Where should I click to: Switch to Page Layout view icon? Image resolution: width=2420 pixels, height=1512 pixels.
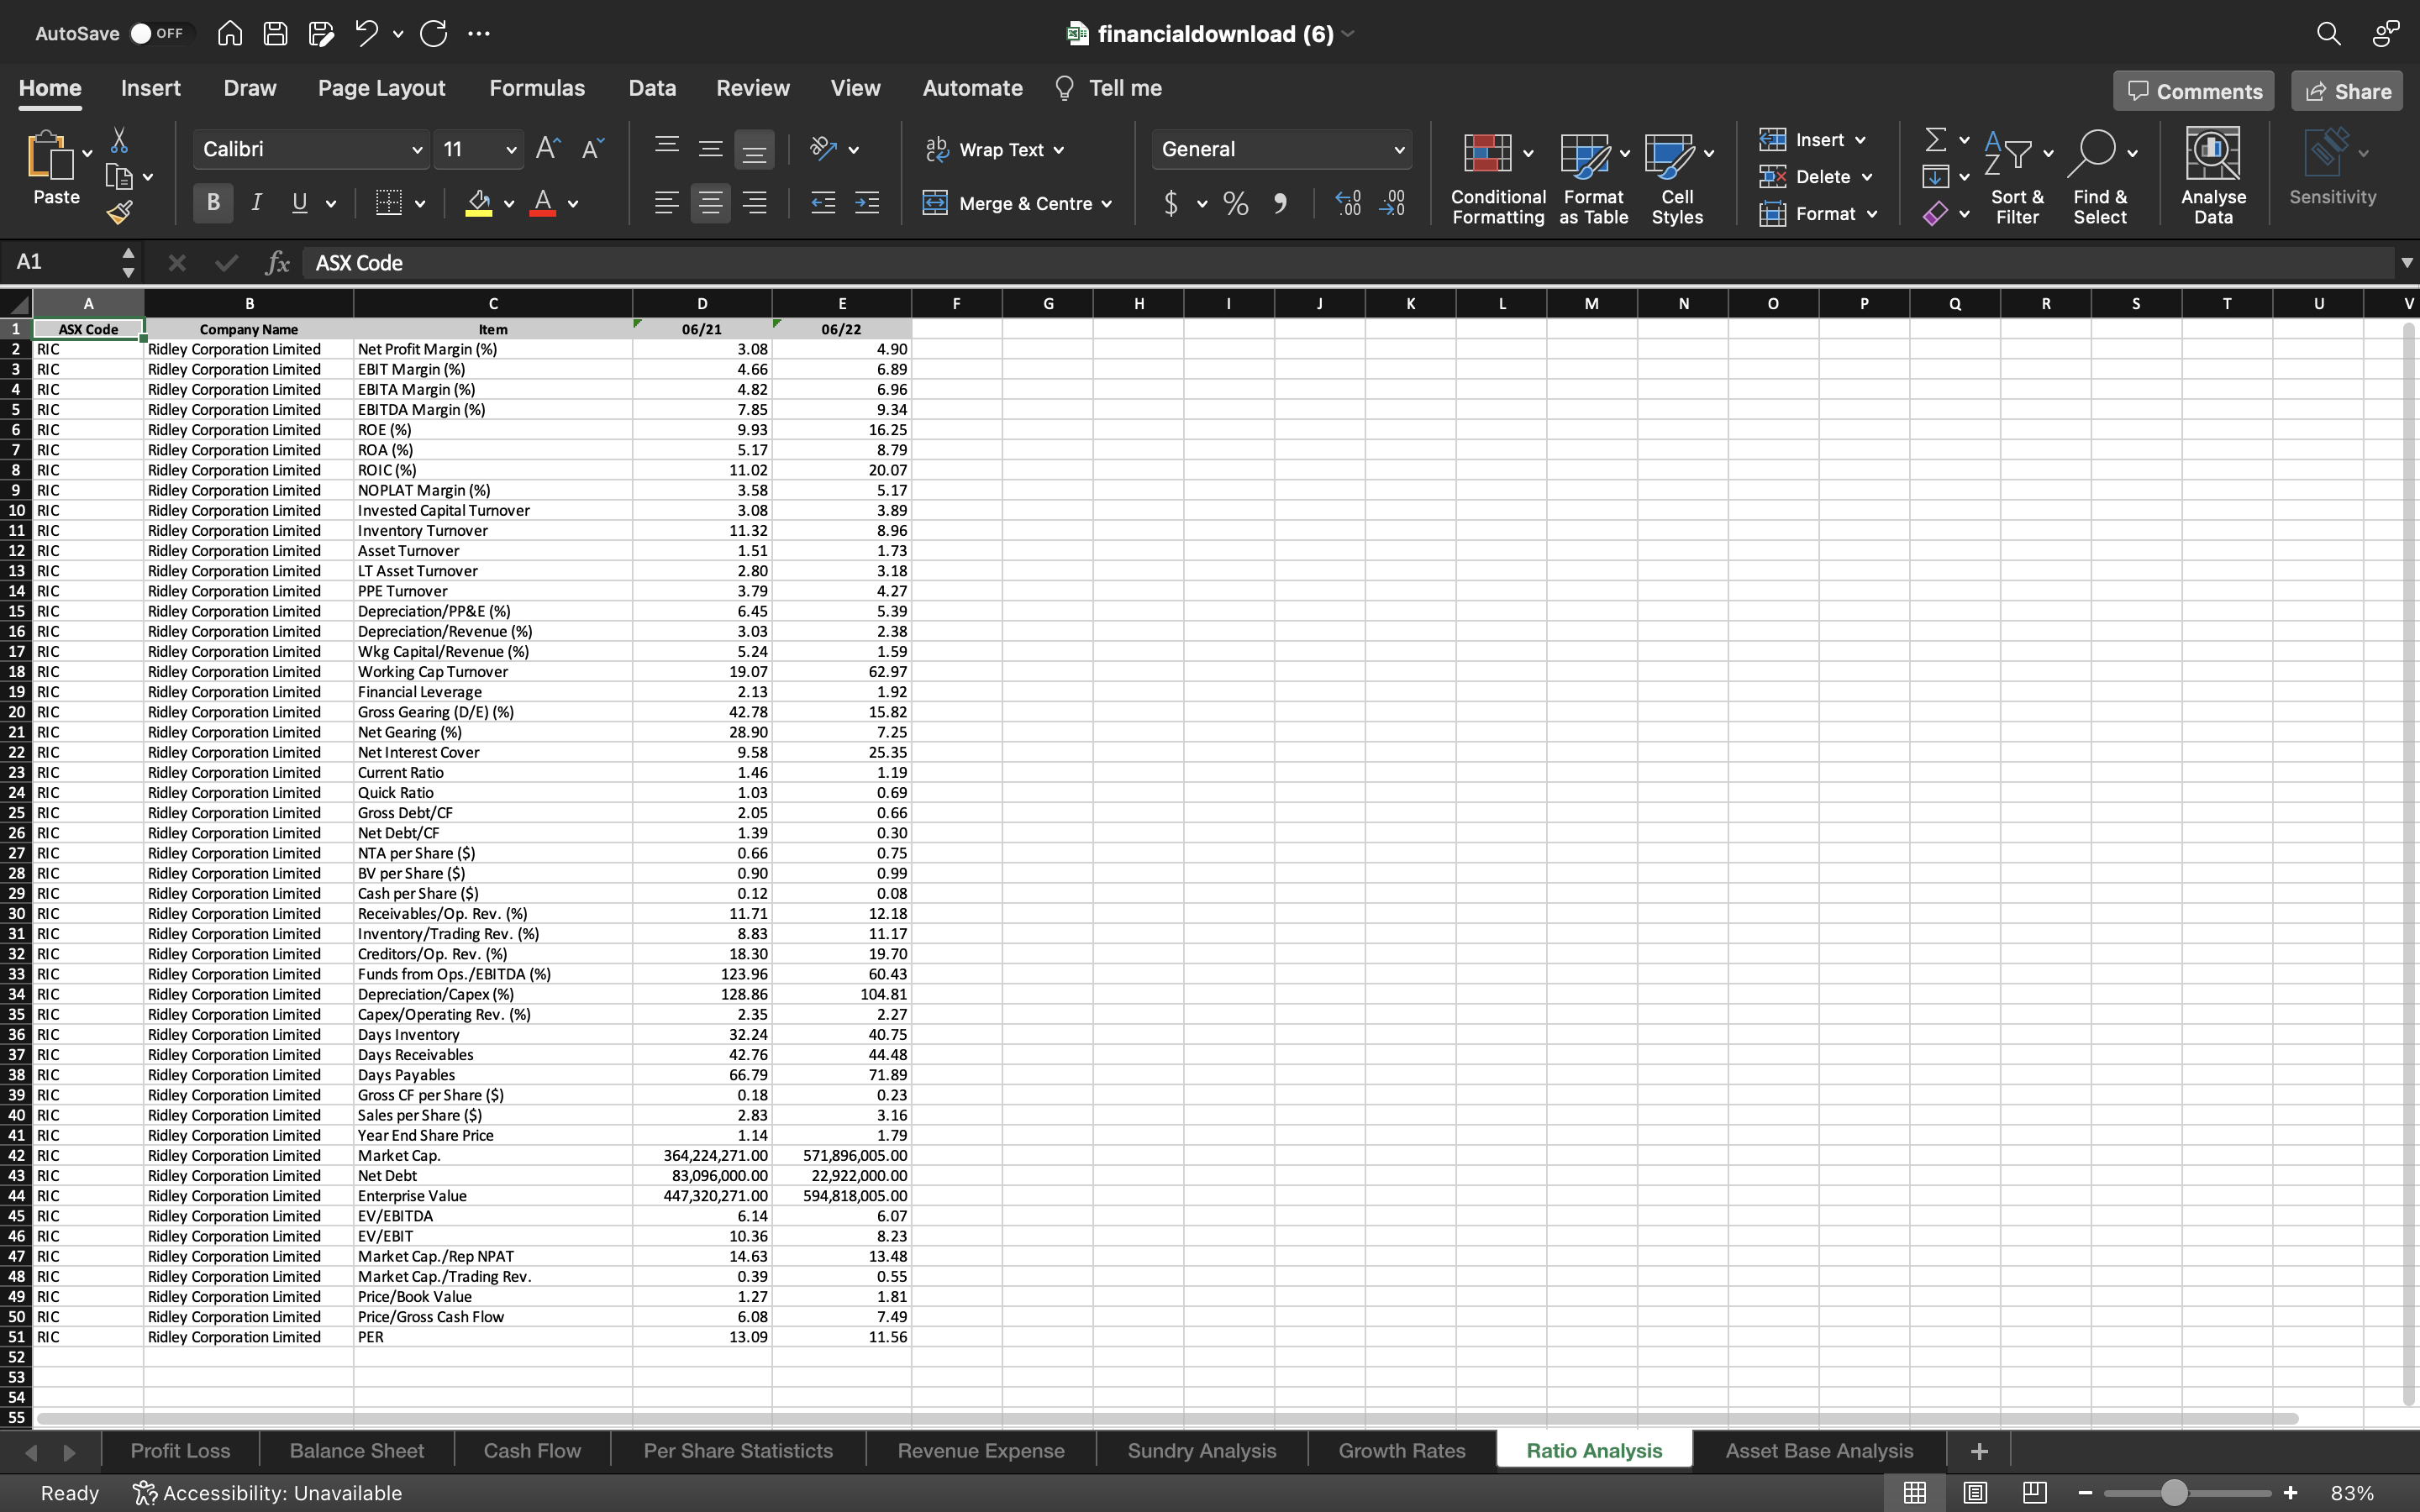pos(1975,1493)
